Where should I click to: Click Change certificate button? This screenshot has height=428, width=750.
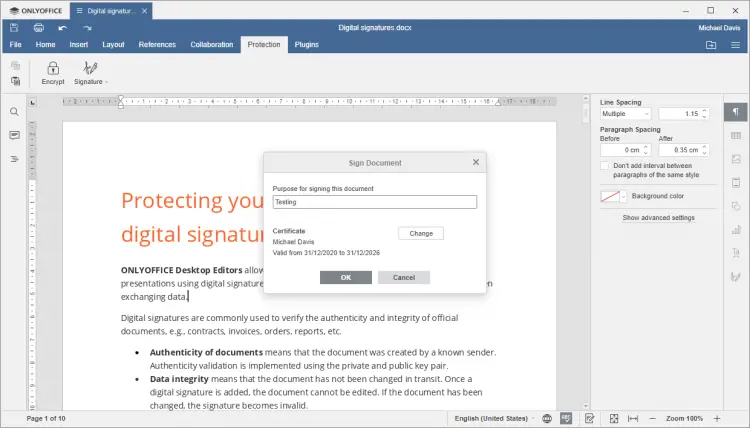421,233
